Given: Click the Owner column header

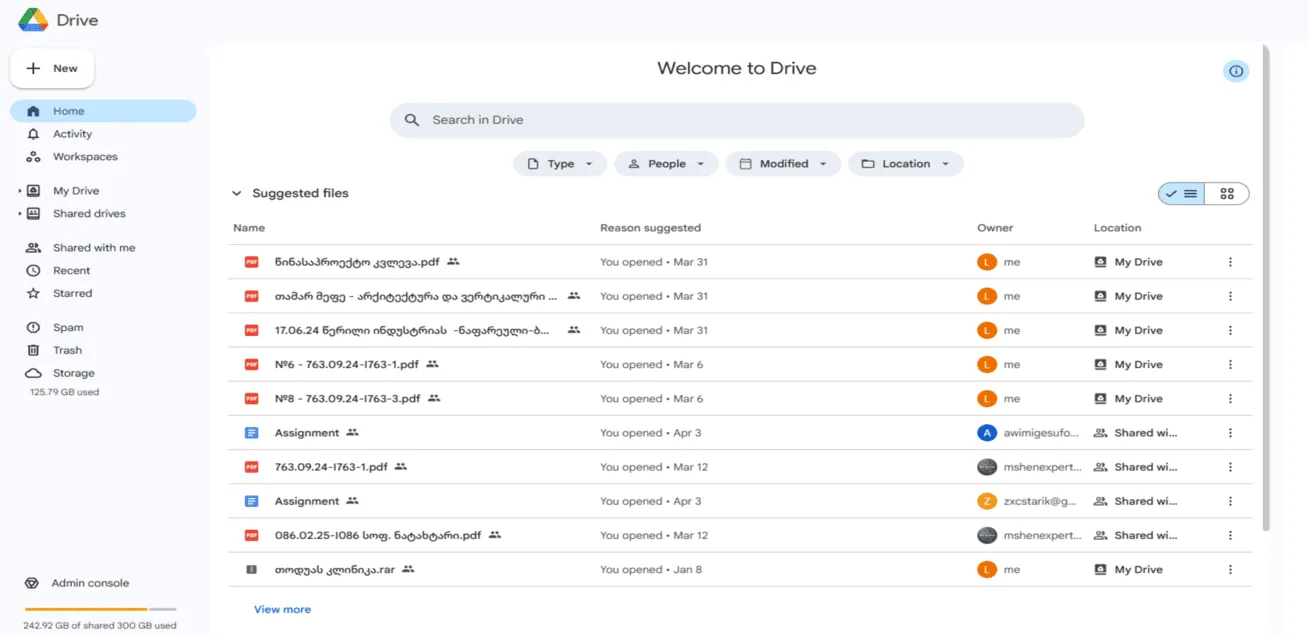Looking at the screenshot, I should click(995, 228).
